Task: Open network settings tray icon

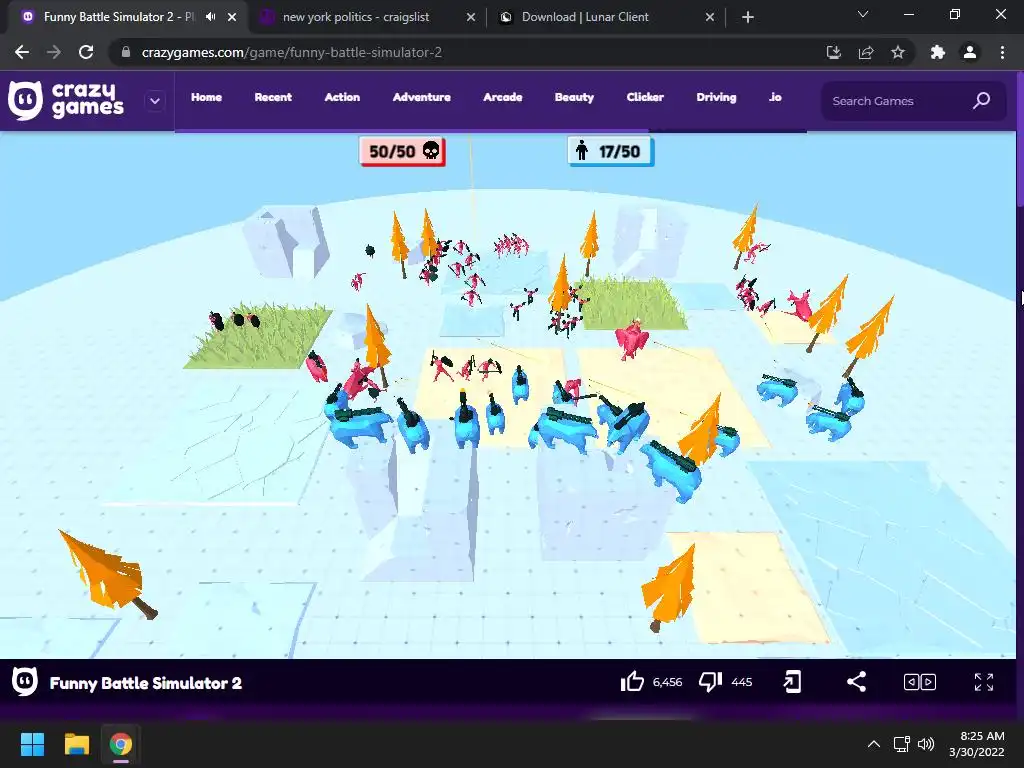Action: click(x=902, y=744)
